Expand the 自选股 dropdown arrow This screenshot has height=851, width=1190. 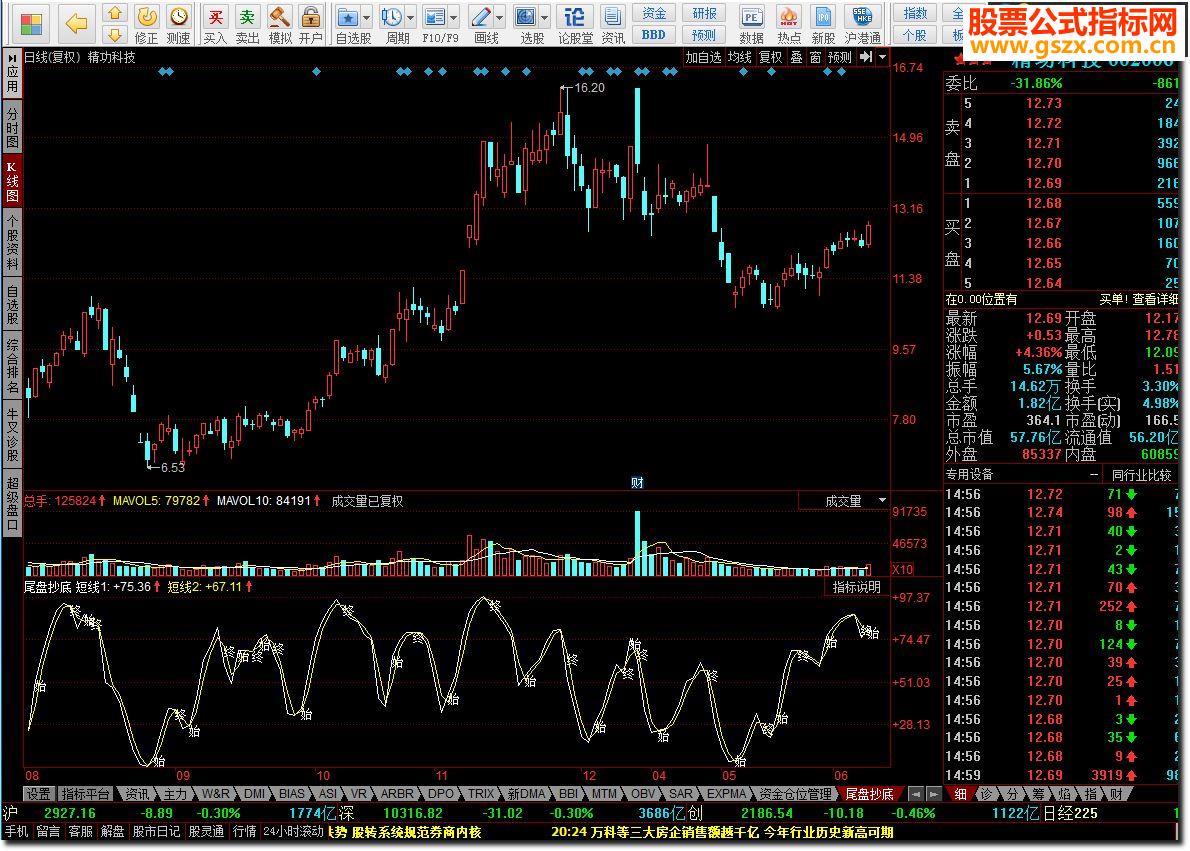click(367, 17)
